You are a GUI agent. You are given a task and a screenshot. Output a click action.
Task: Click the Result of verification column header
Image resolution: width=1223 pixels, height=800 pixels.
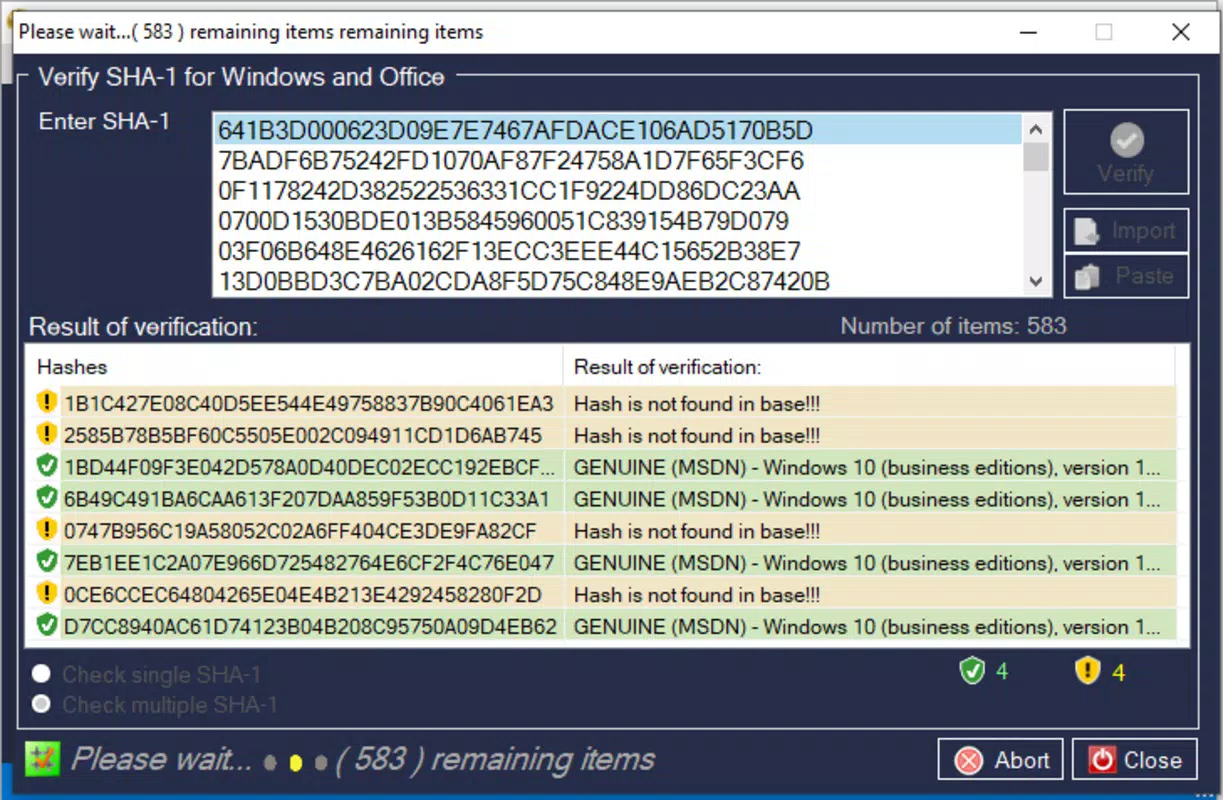click(x=869, y=367)
